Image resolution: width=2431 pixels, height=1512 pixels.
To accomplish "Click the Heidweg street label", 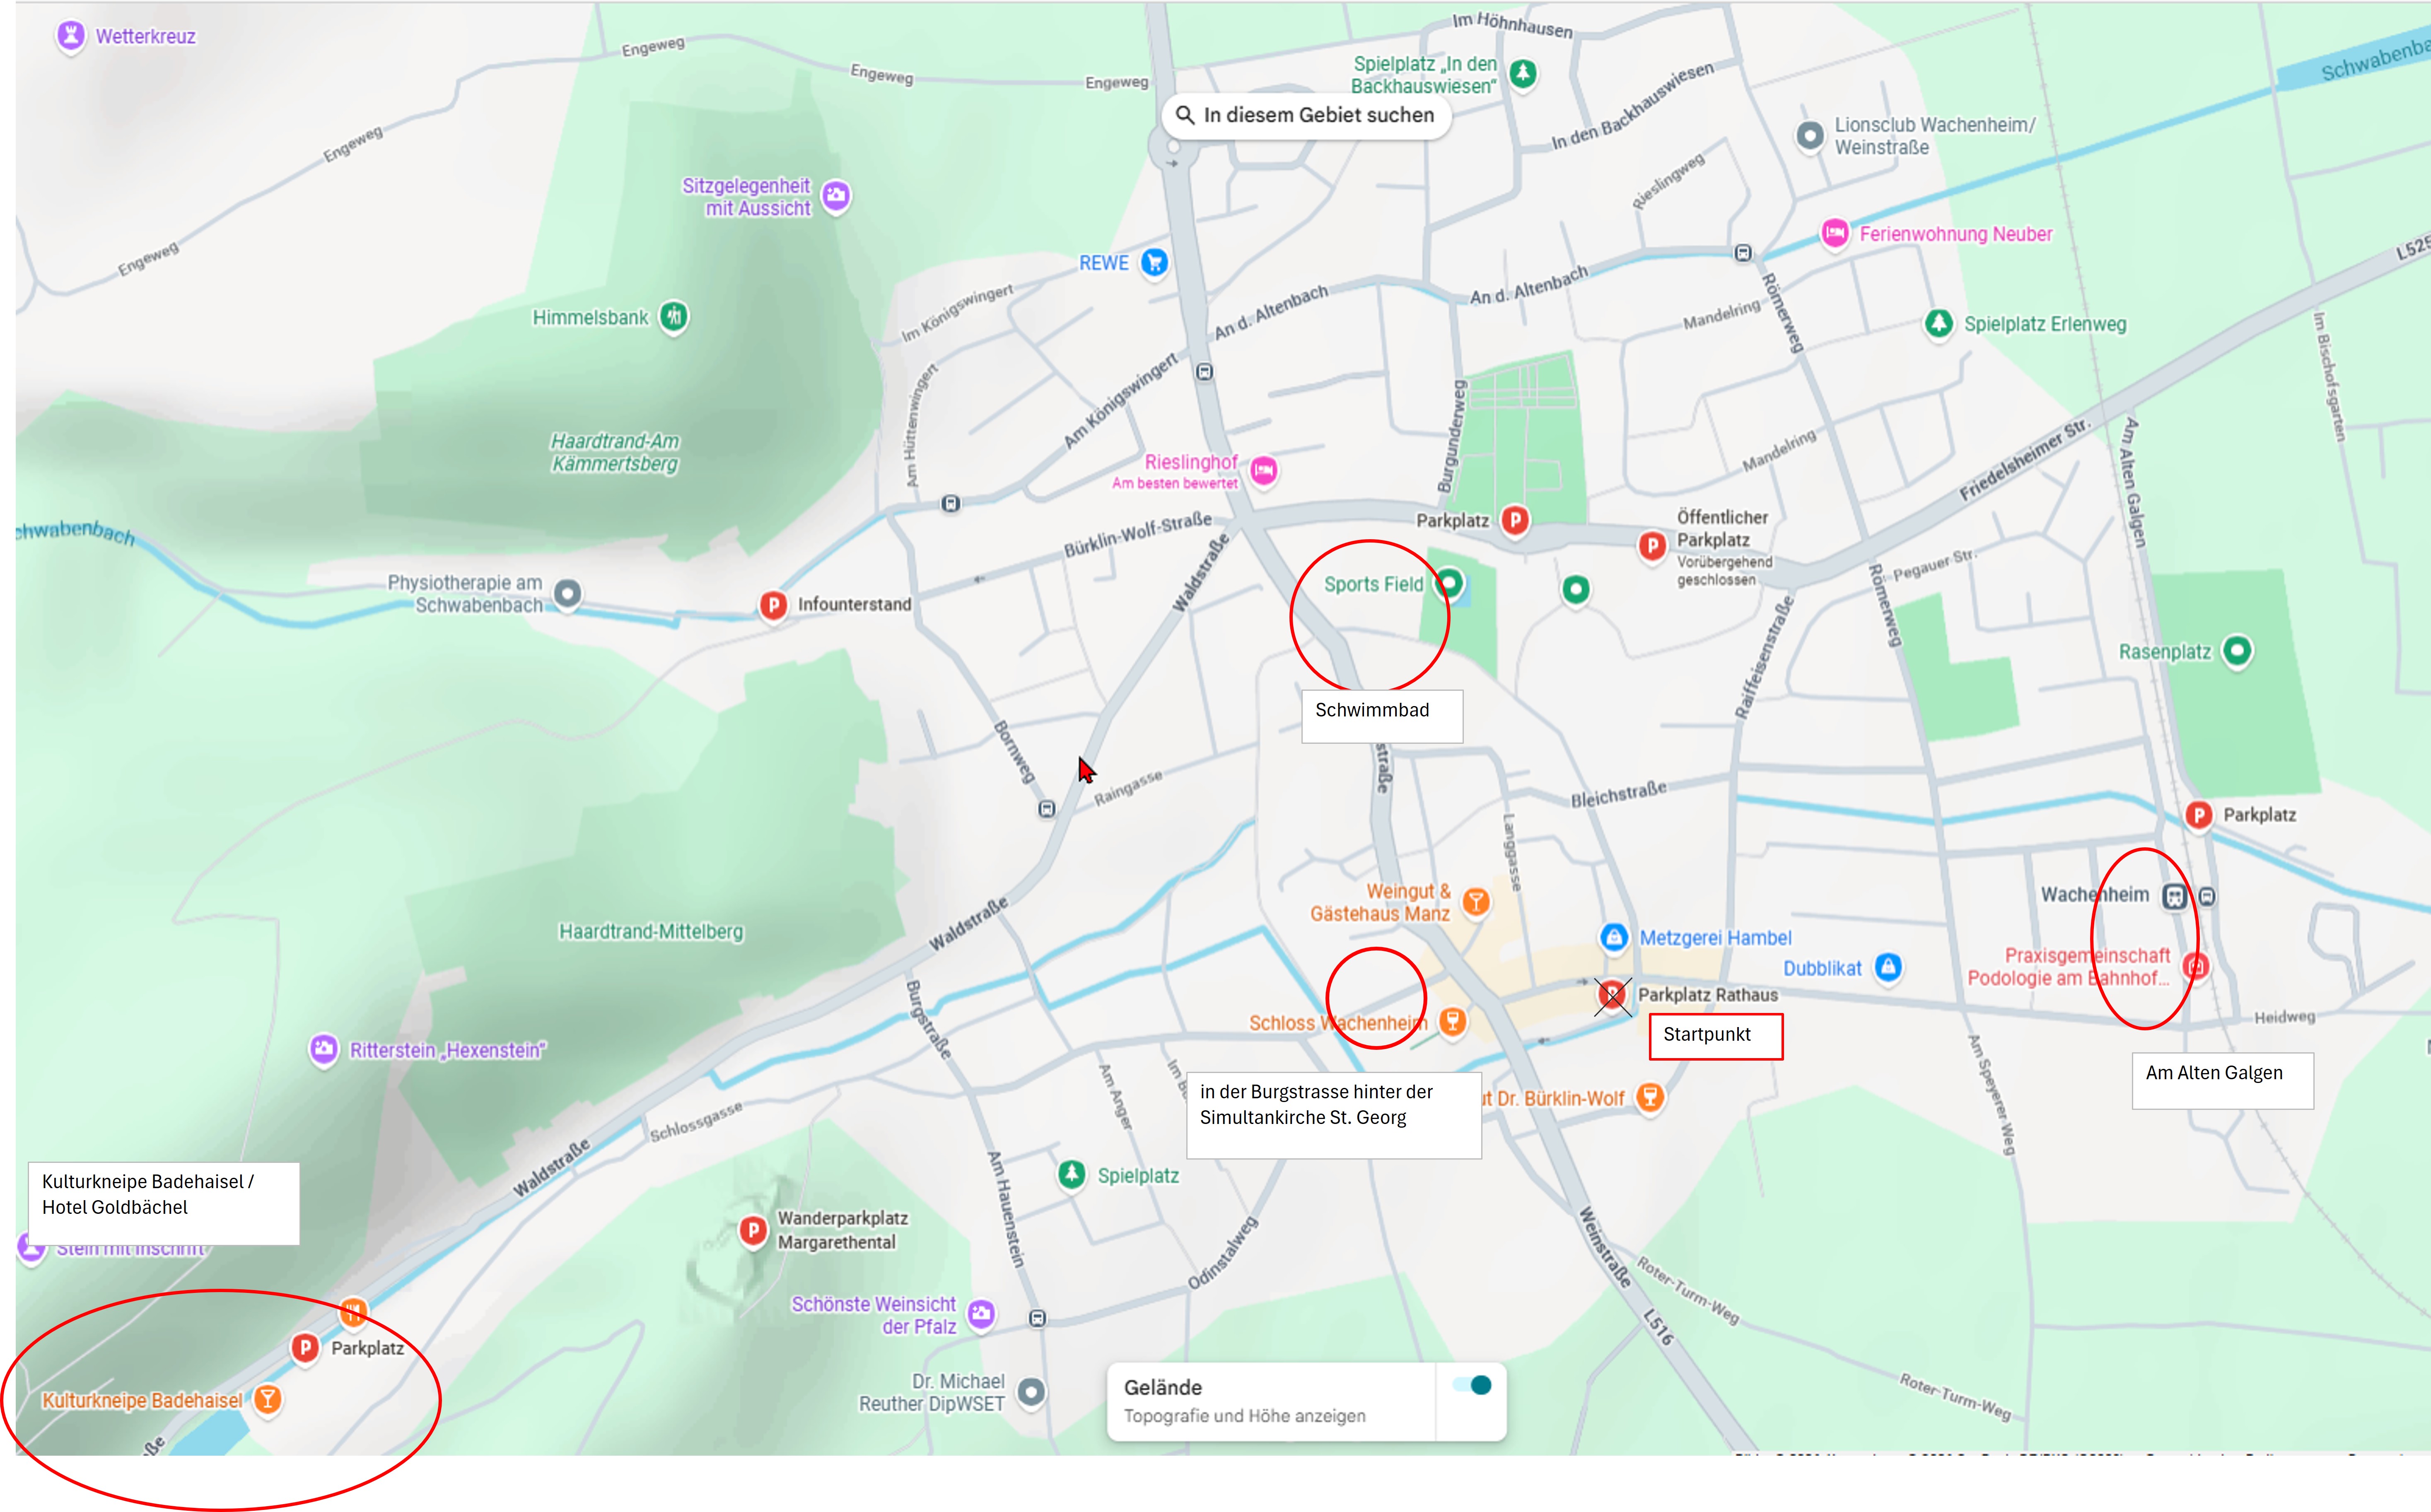I will (2284, 1017).
